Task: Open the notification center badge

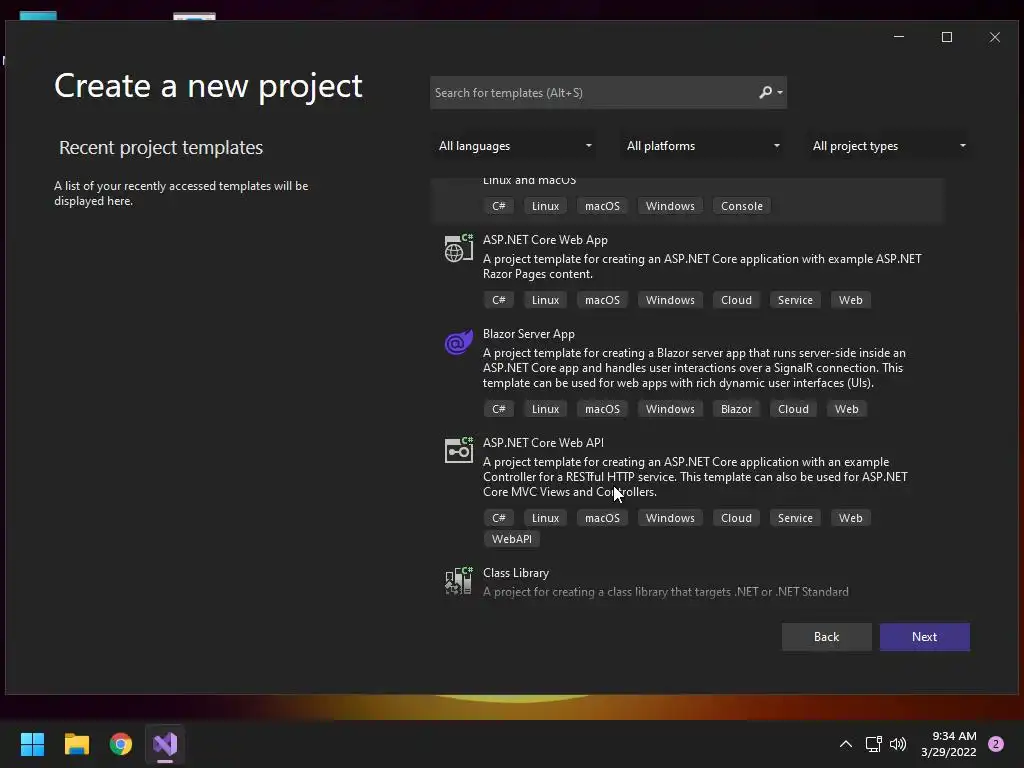Action: coord(996,744)
